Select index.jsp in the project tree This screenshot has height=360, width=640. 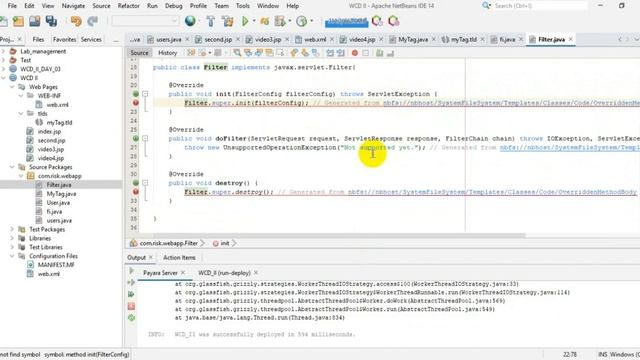[x=49, y=131]
